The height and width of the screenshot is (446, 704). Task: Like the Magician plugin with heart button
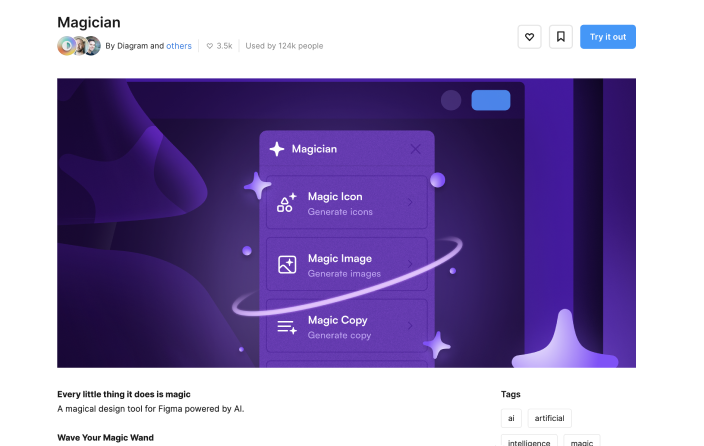(x=529, y=37)
